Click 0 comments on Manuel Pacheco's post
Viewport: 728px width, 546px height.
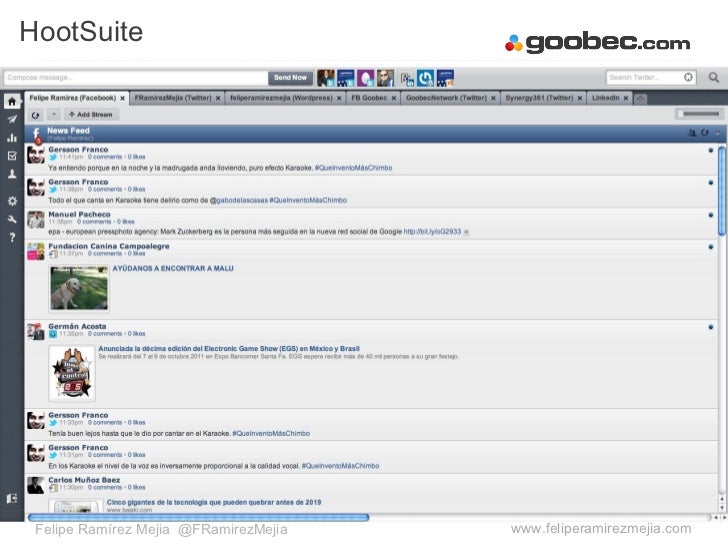(x=94, y=222)
